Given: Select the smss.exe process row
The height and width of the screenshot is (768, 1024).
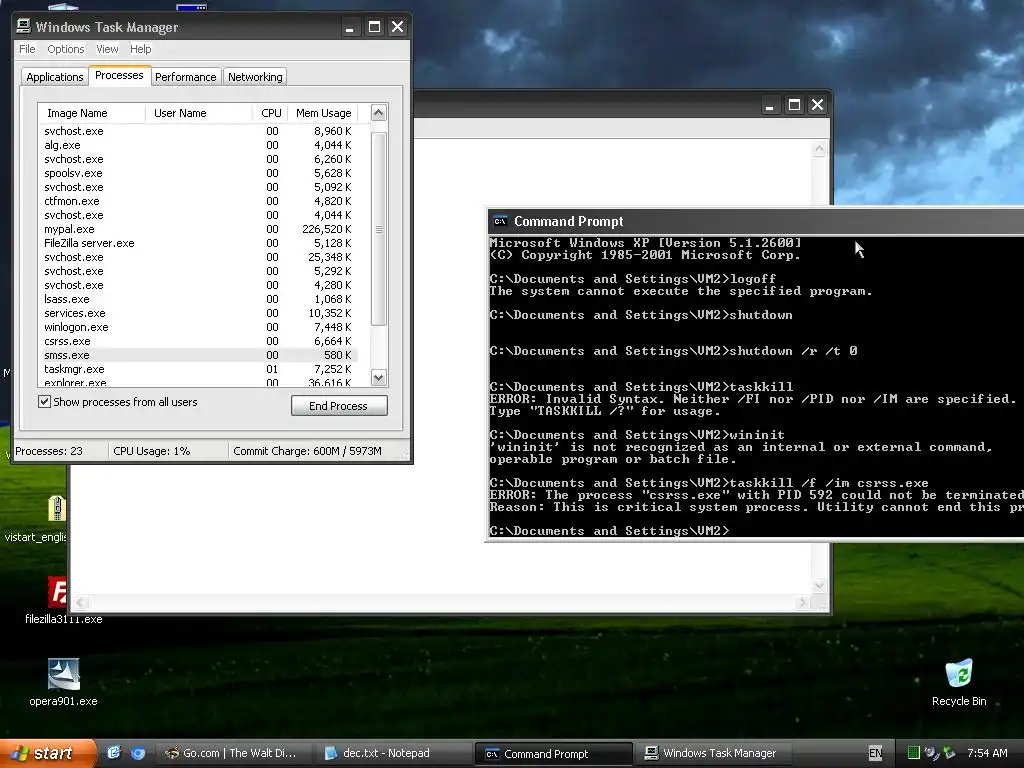Looking at the screenshot, I should [198, 355].
